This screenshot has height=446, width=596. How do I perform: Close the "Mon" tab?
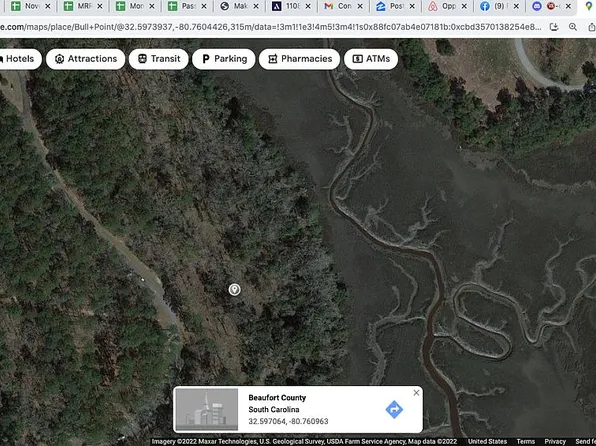click(152, 6)
